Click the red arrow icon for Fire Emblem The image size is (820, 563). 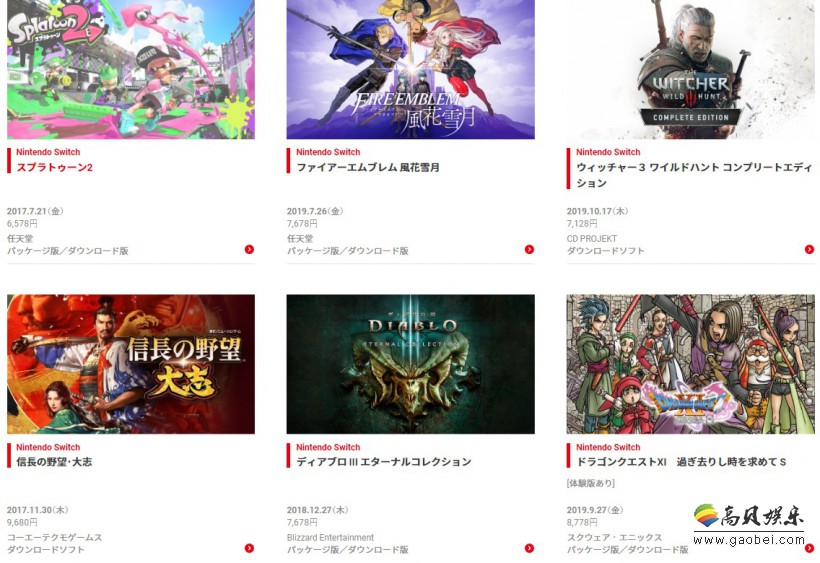[x=529, y=249]
